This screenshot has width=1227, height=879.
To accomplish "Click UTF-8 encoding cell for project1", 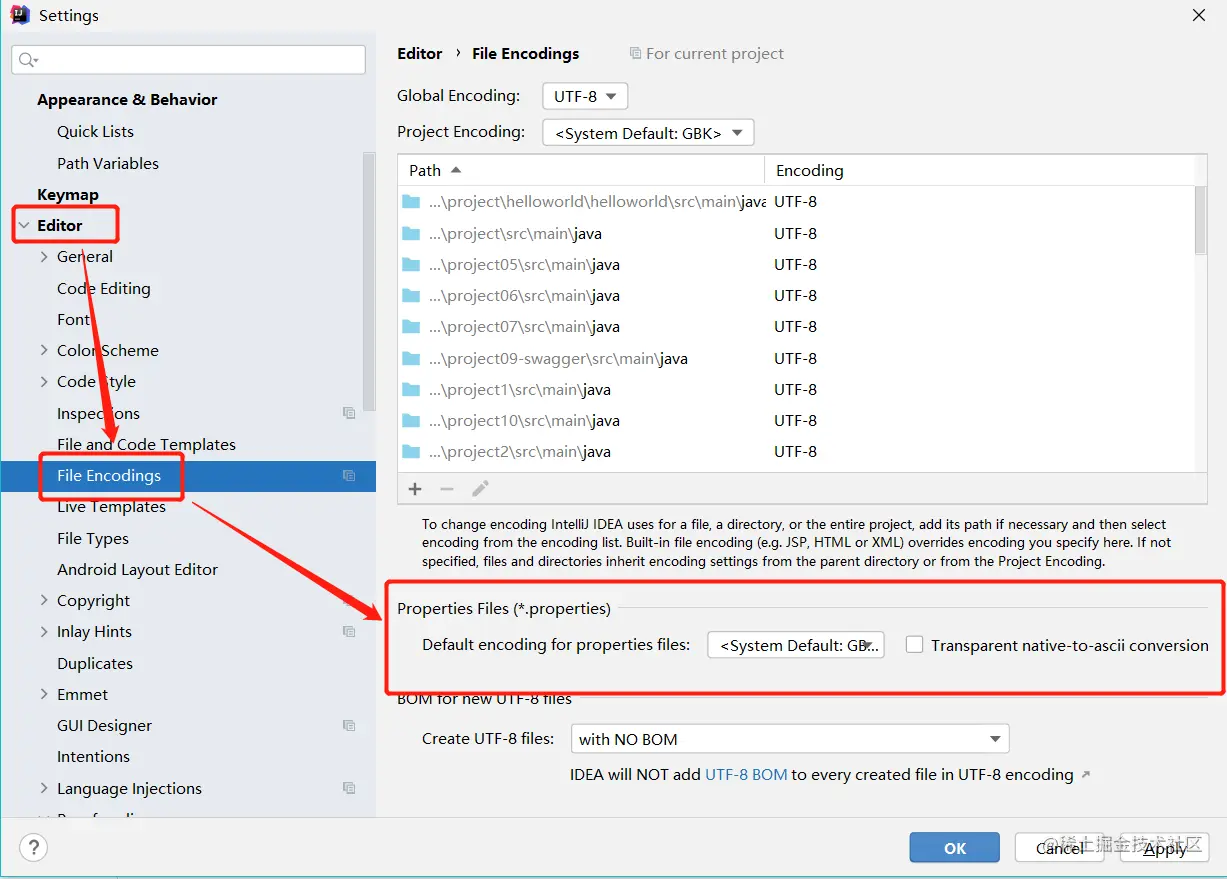I will point(795,390).
